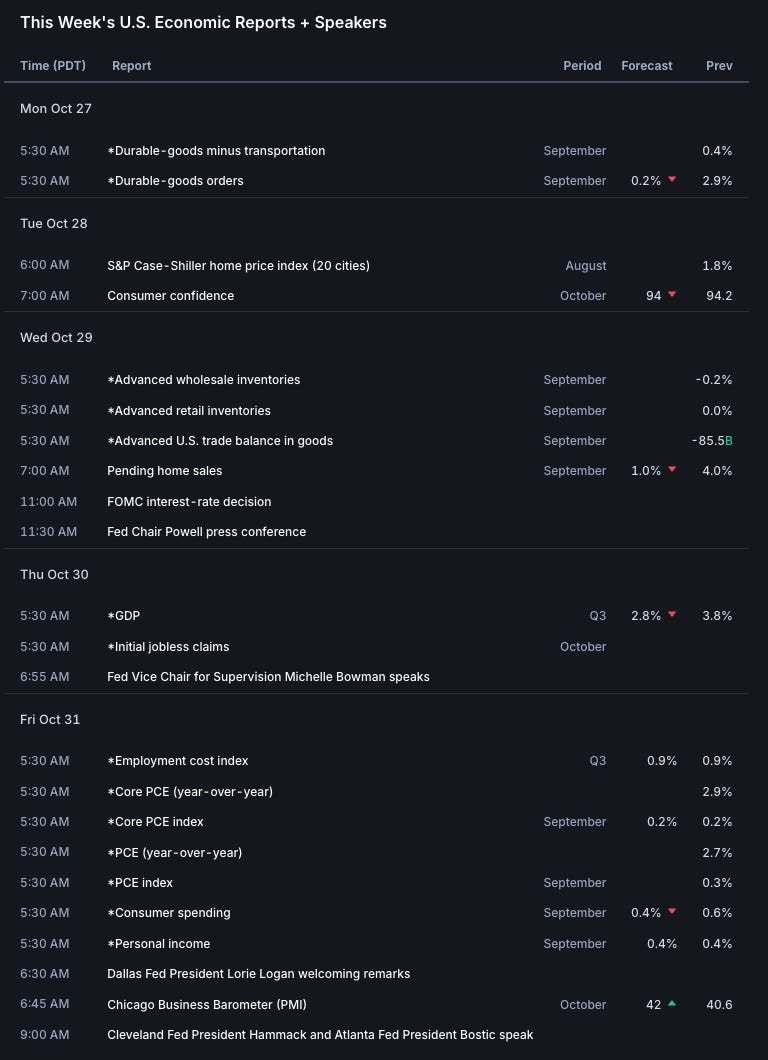The image size is (768, 1060).
Task: Click the S&P Case-Shiller home price index report
Action: (238, 265)
